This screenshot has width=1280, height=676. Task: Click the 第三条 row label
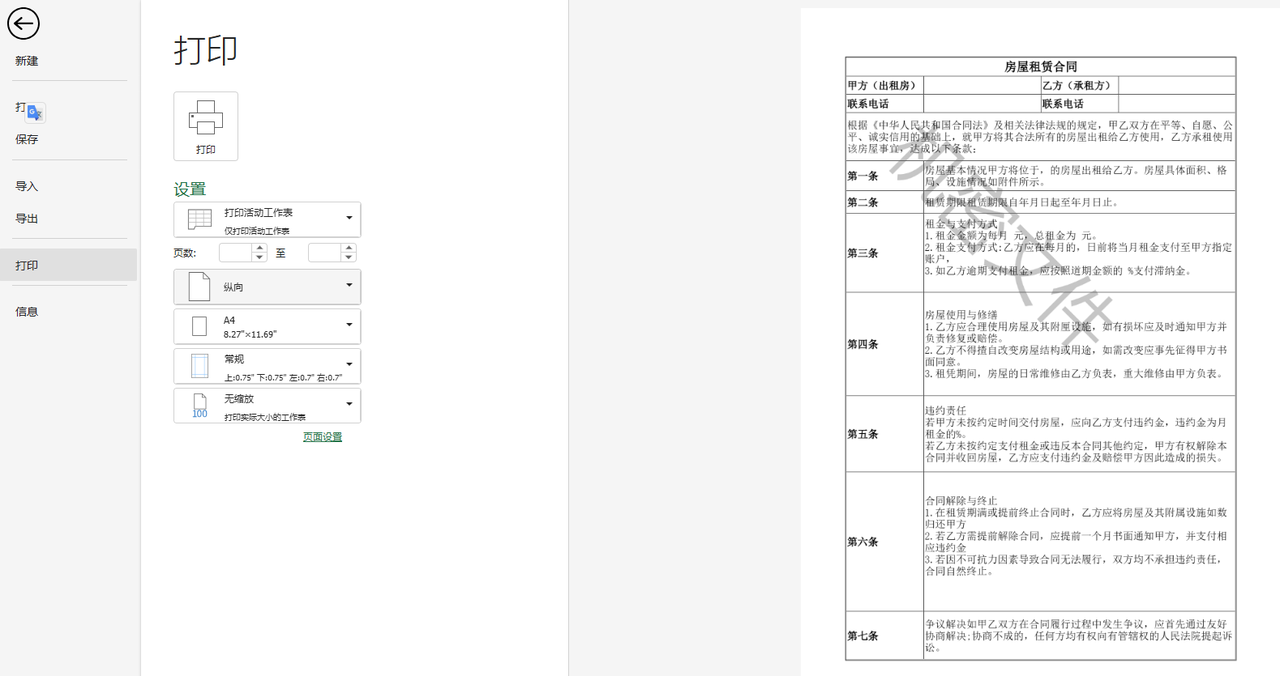pos(863,253)
